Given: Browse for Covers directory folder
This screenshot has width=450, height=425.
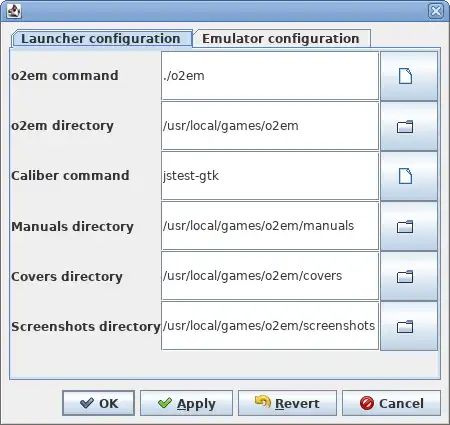Looking at the screenshot, I should click(409, 276).
